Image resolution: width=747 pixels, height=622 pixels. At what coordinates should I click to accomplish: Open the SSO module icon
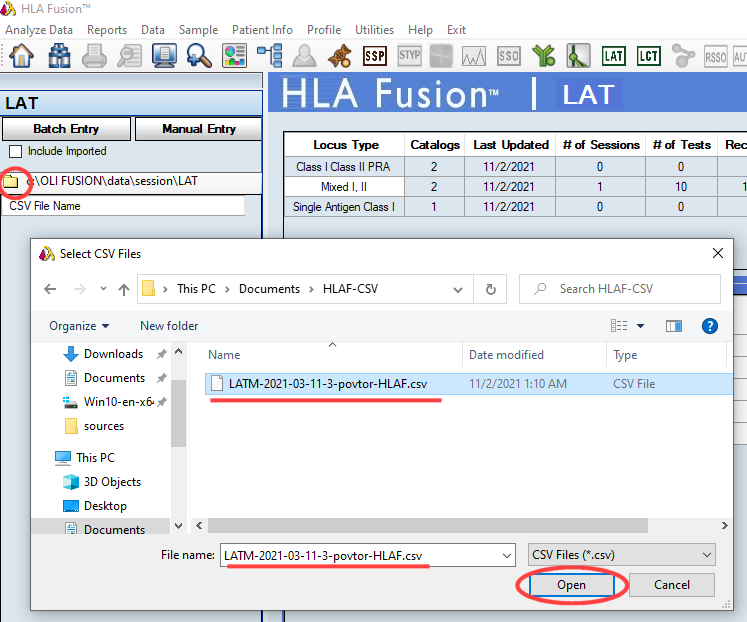click(x=509, y=56)
